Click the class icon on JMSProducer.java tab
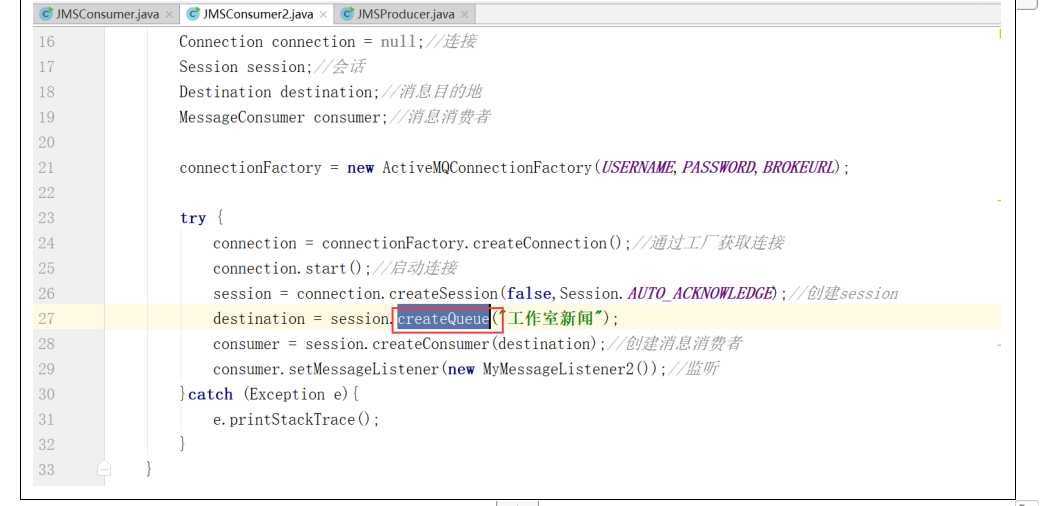Screen dimensions: 1040x506 click(x=347, y=14)
